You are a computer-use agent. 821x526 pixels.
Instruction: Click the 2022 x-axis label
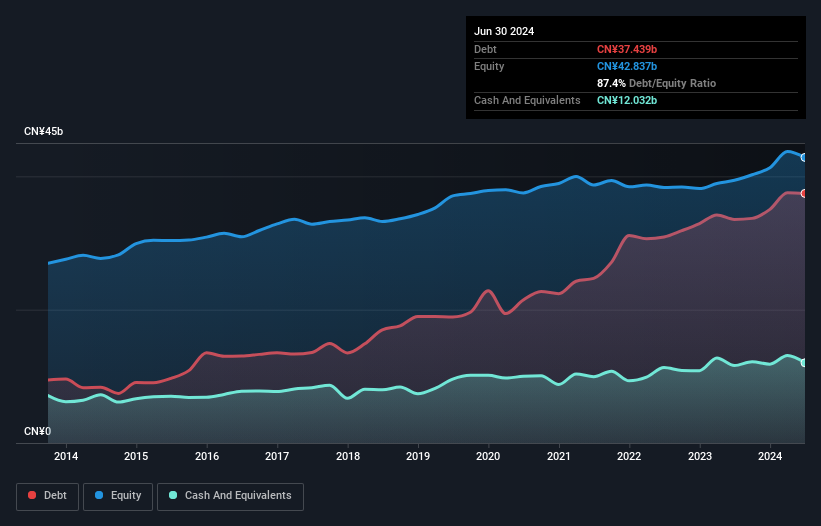629,456
